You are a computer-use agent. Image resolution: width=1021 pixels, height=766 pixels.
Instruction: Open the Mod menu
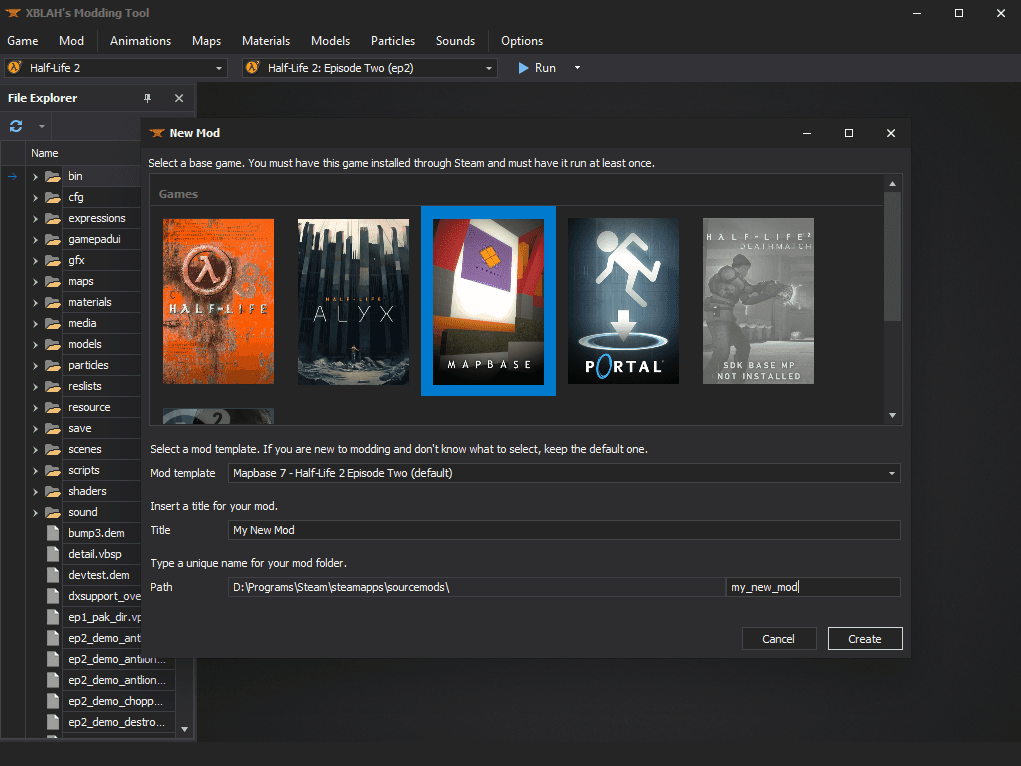pyautogui.click(x=72, y=41)
